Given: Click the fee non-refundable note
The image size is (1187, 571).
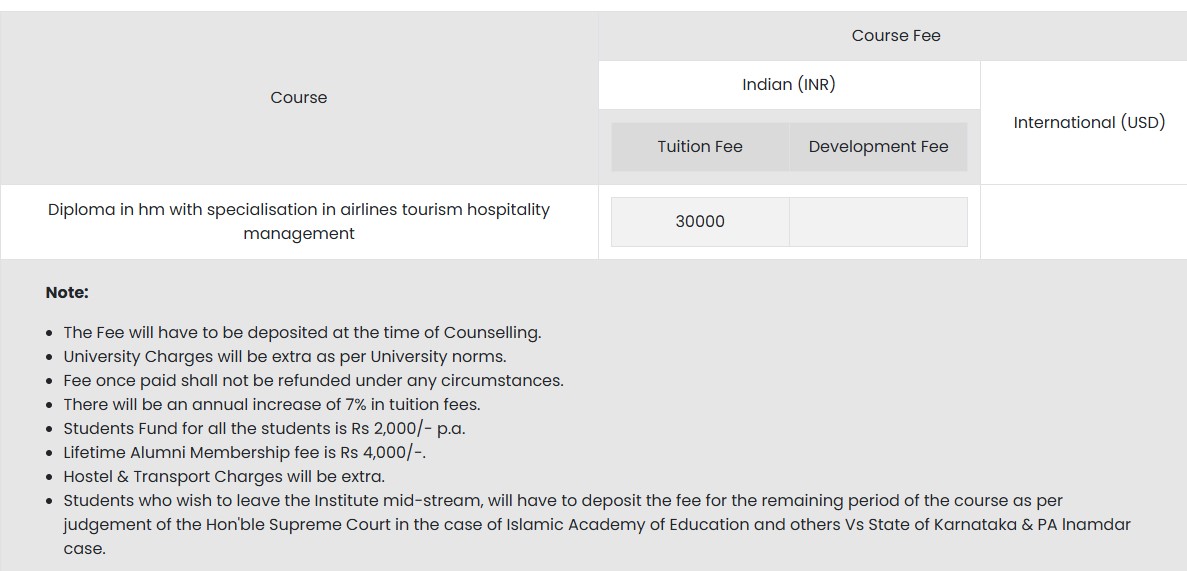Looking at the screenshot, I should [313, 381].
